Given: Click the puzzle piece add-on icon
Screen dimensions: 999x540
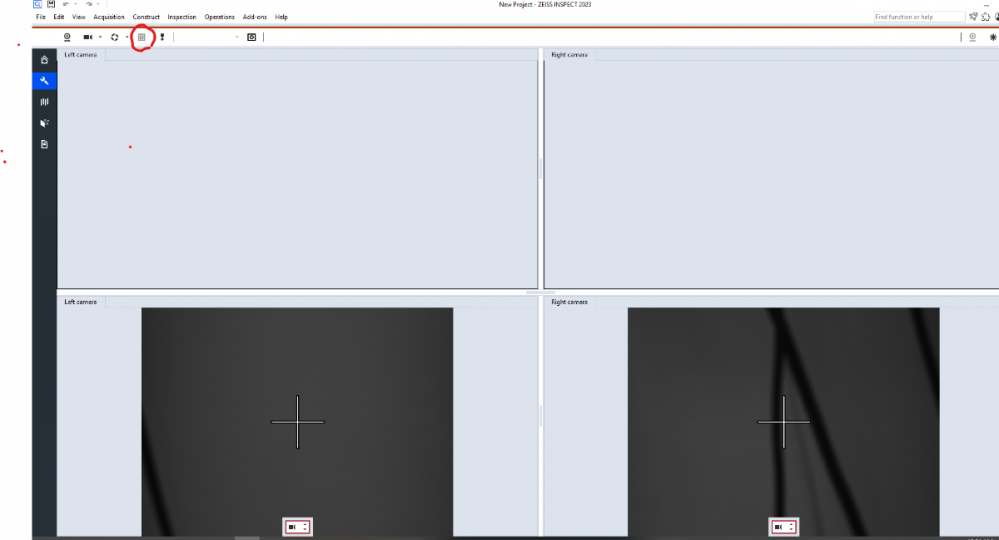Looking at the screenshot, I should pyautogui.click(x=986, y=17).
